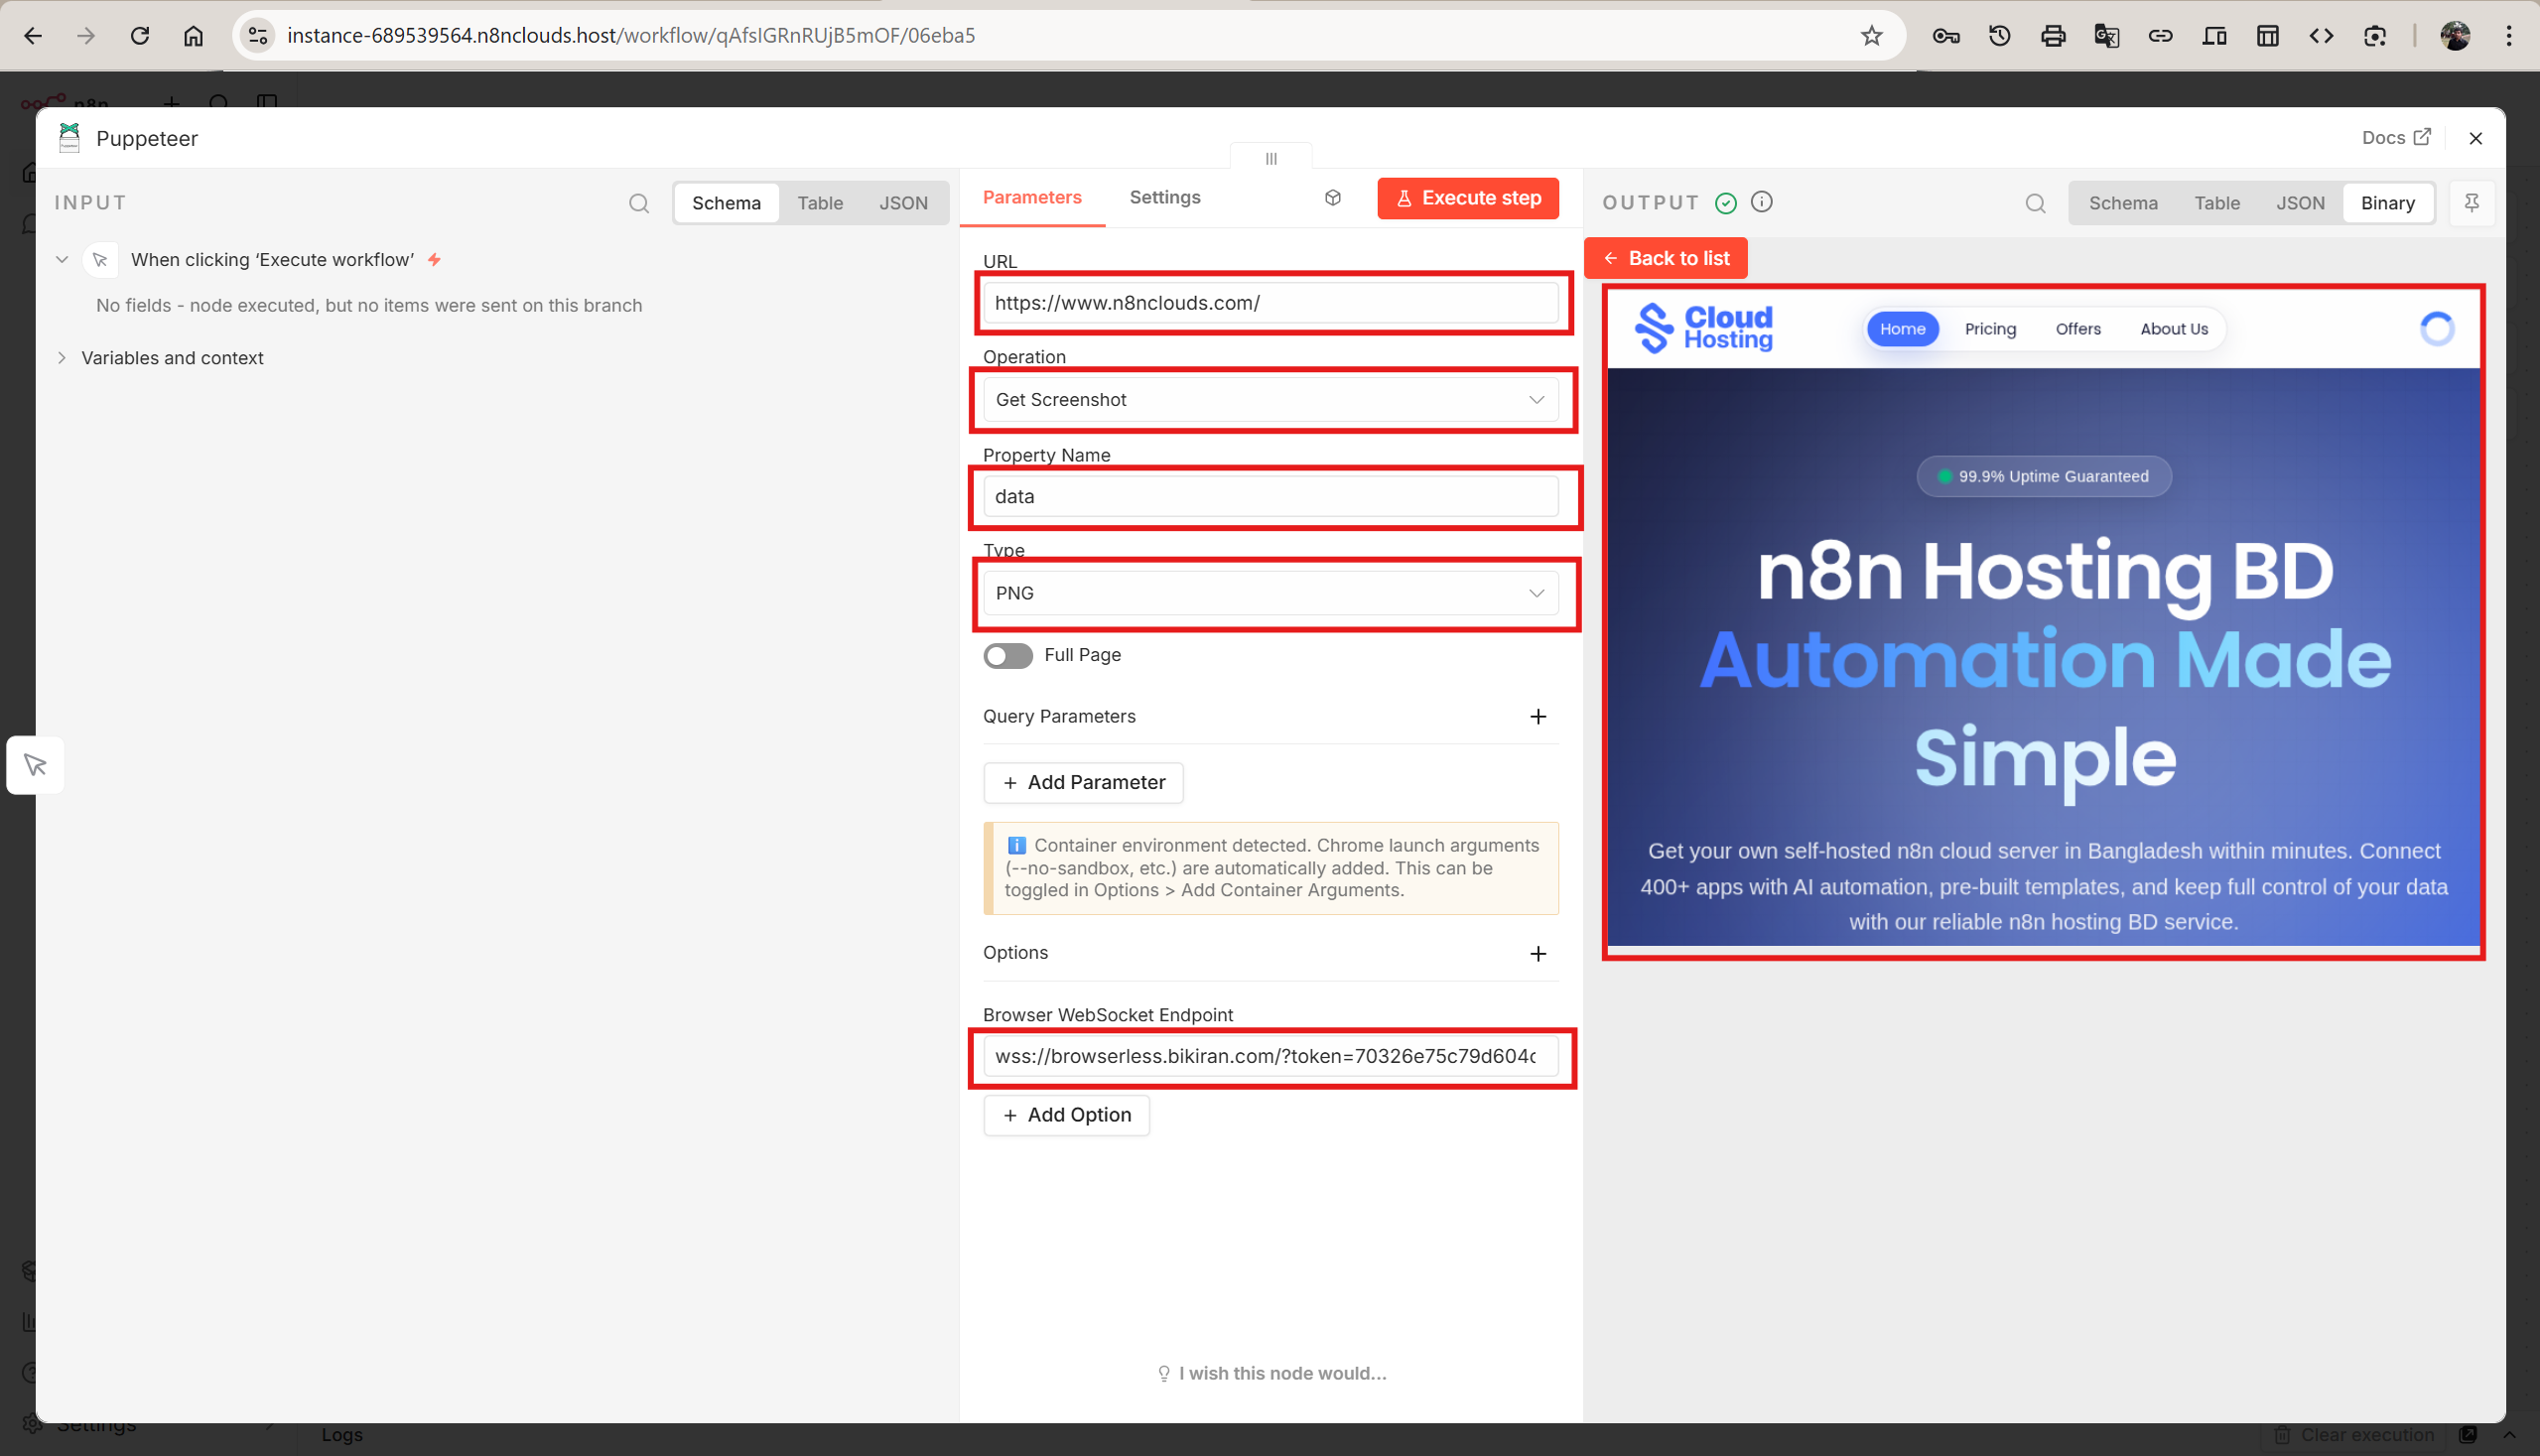Add a Query Parameters entry with plus icon
The height and width of the screenshot is (1456, 2540).
[1538, 717]
